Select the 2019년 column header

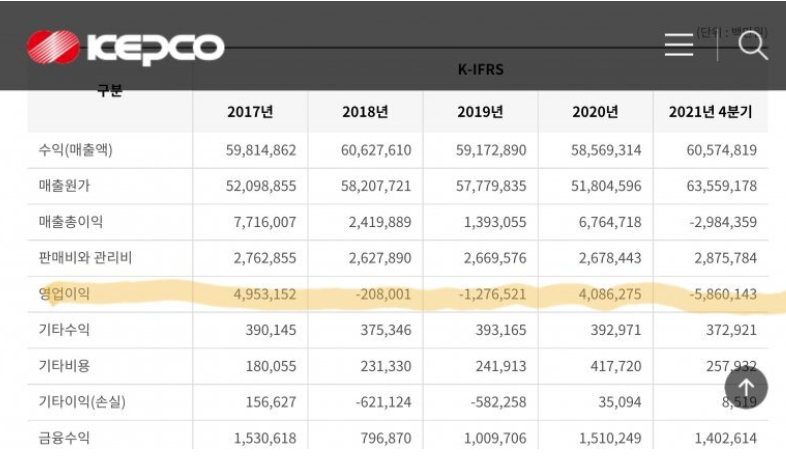[480, 112]
